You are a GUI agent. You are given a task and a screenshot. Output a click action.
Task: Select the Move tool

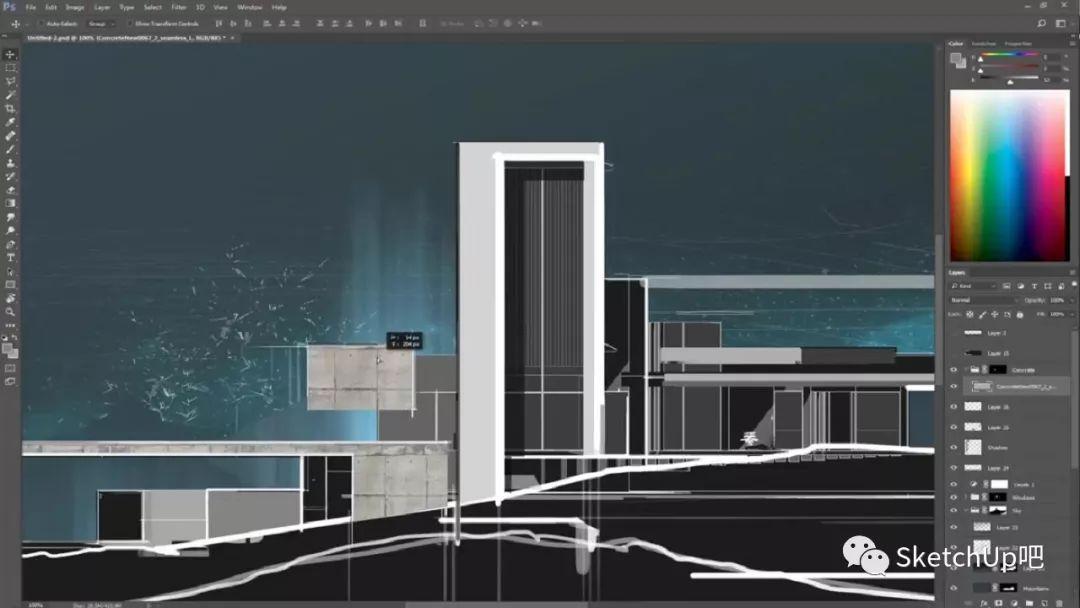pos(10,54)
